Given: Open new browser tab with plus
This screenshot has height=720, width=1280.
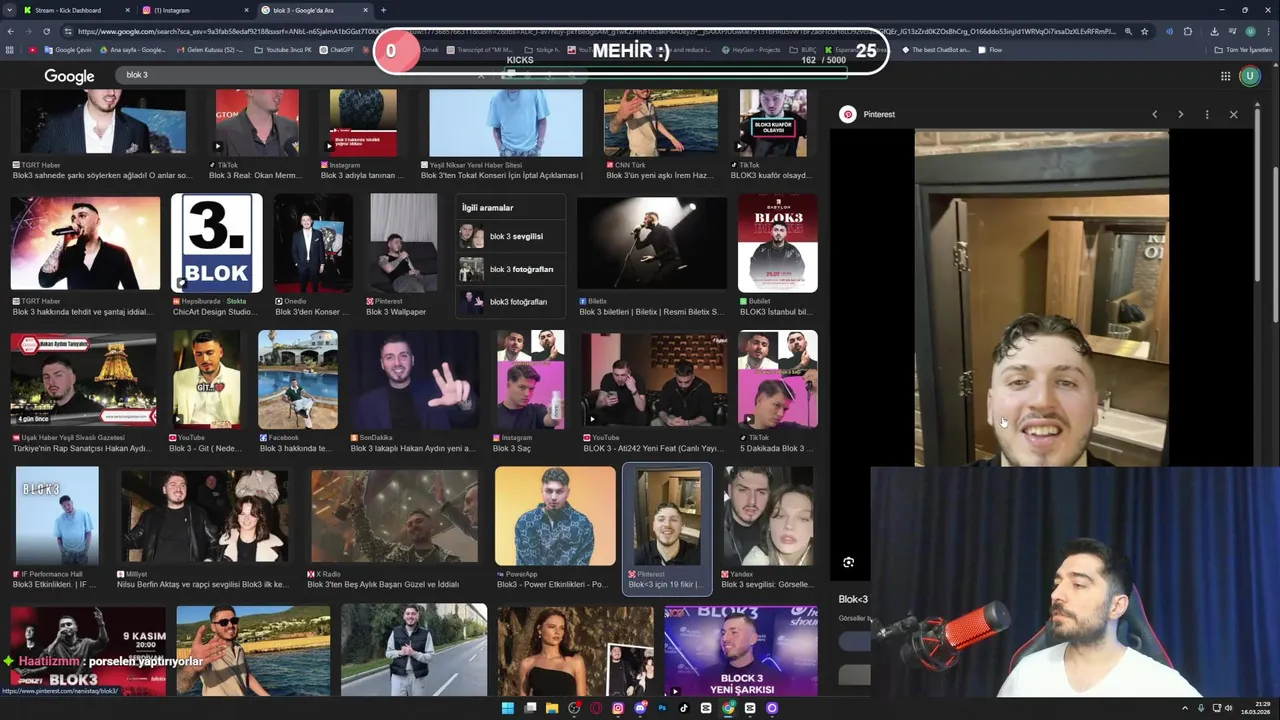Looking at the screenshot, I should tap(383, 10).
